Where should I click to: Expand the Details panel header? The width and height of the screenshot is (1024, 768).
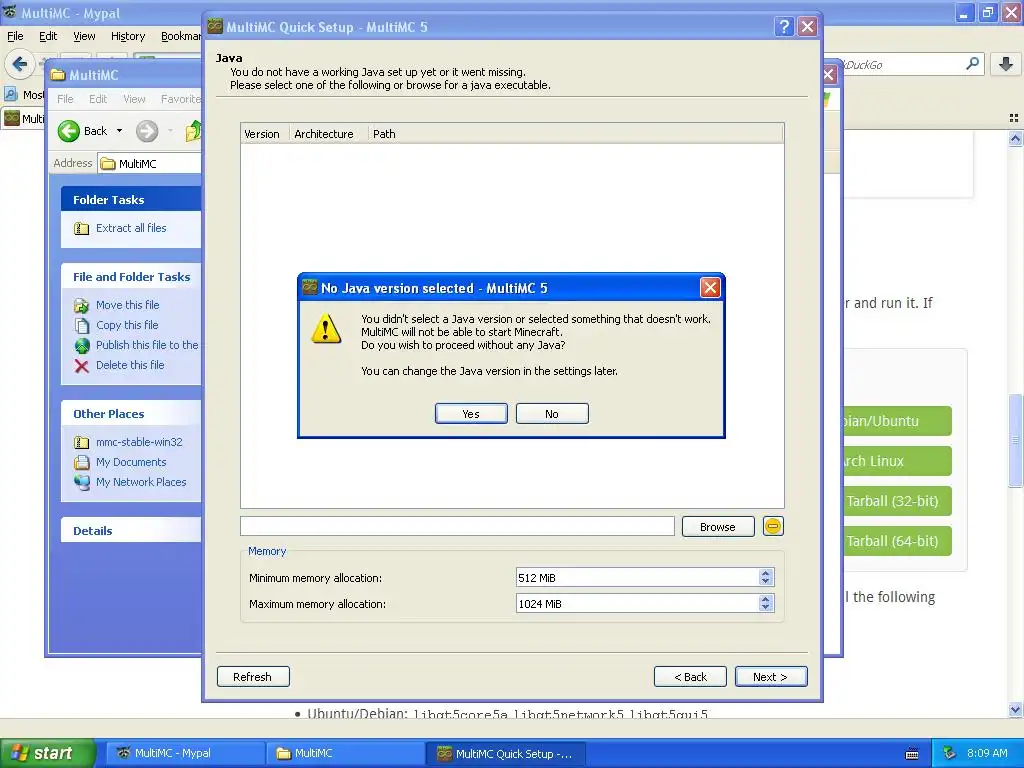(131, 531)
